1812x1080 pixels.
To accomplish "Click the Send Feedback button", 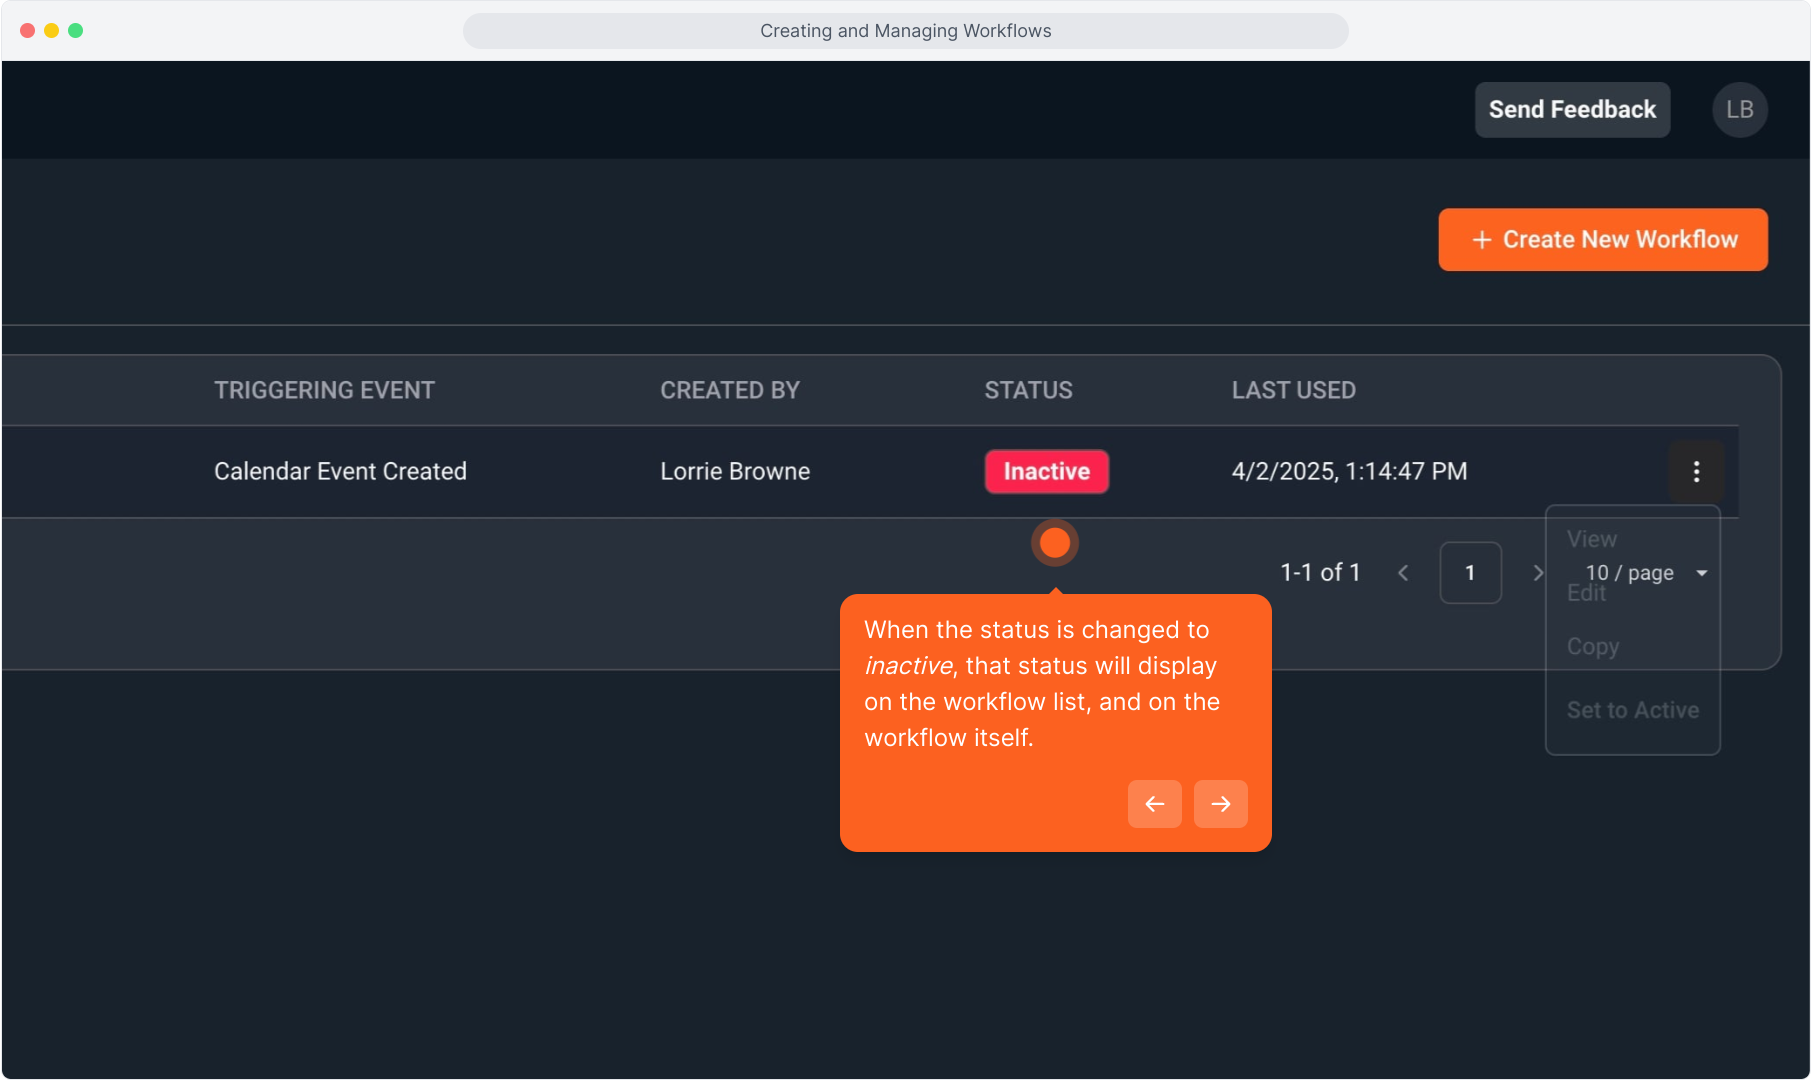I will [x=1571, y=110].
